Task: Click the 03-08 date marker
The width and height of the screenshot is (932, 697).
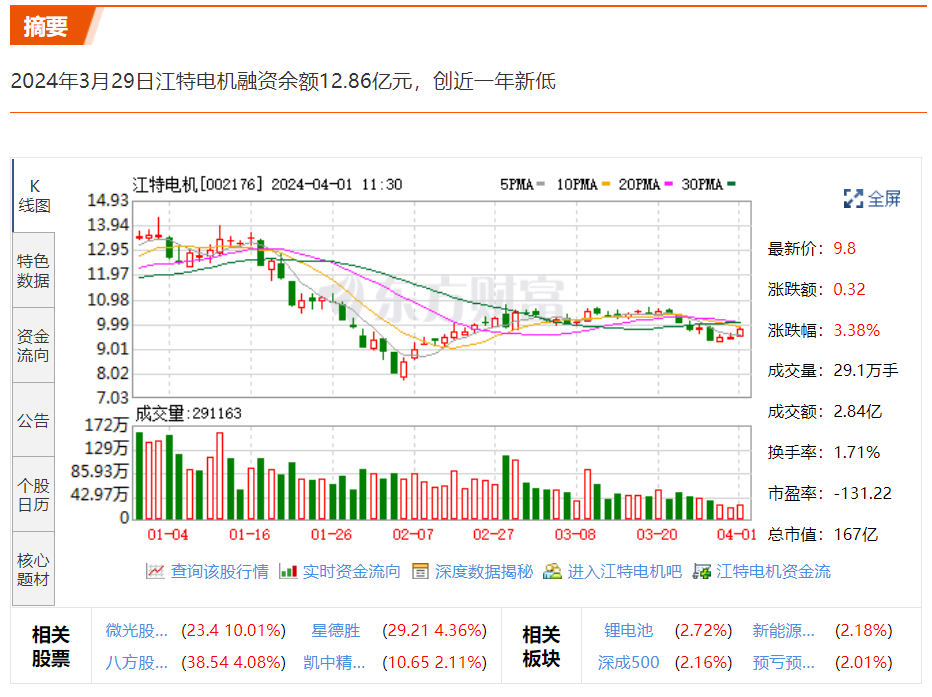Action: tap(575, 535)
